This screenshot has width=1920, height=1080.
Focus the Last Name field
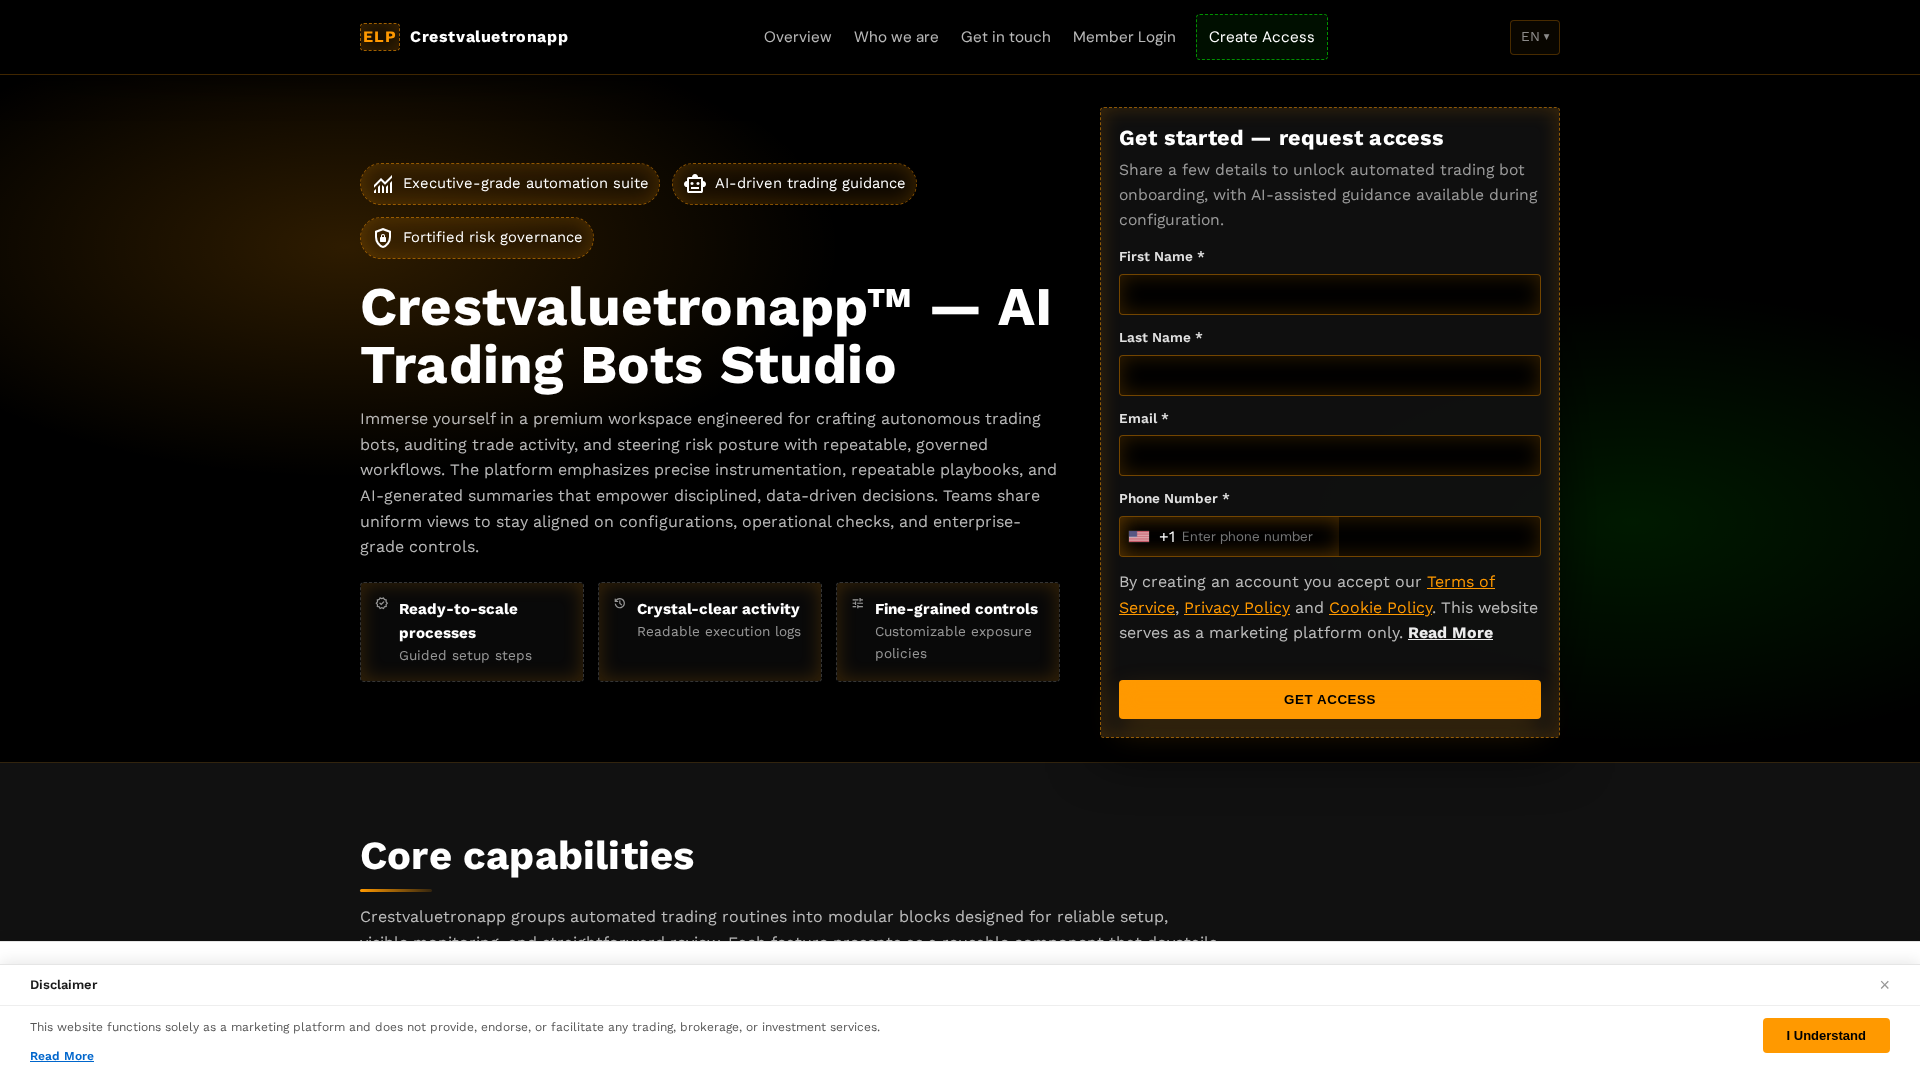pos(1330,376)
